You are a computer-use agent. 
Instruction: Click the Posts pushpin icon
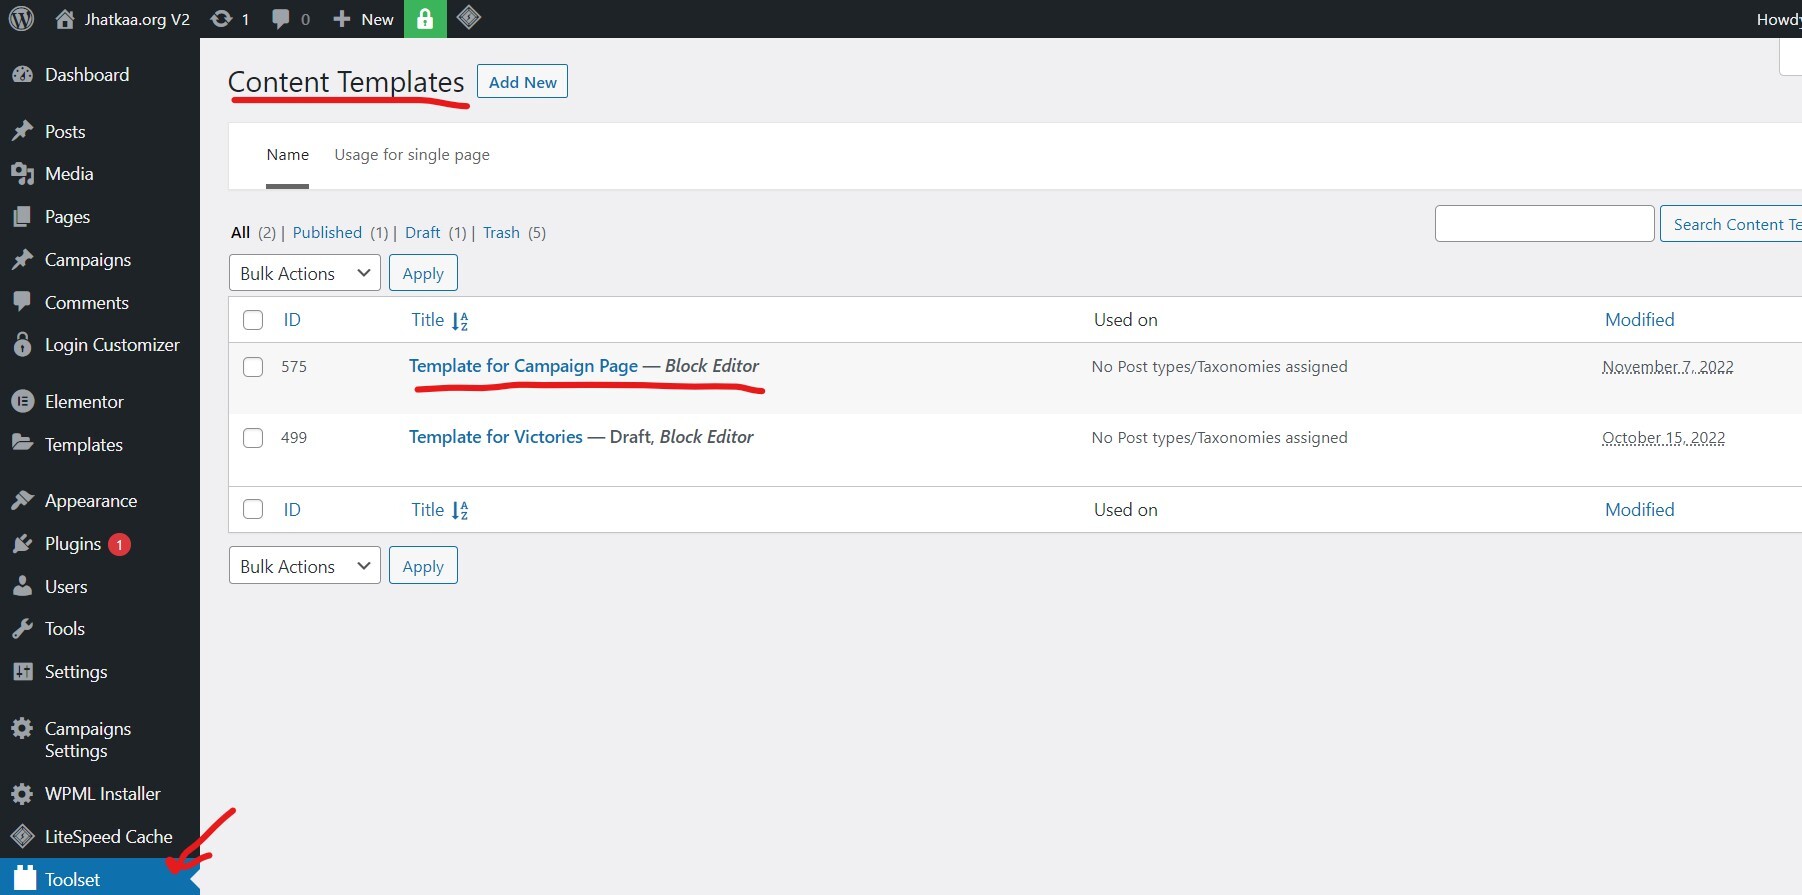pos(22,131)
